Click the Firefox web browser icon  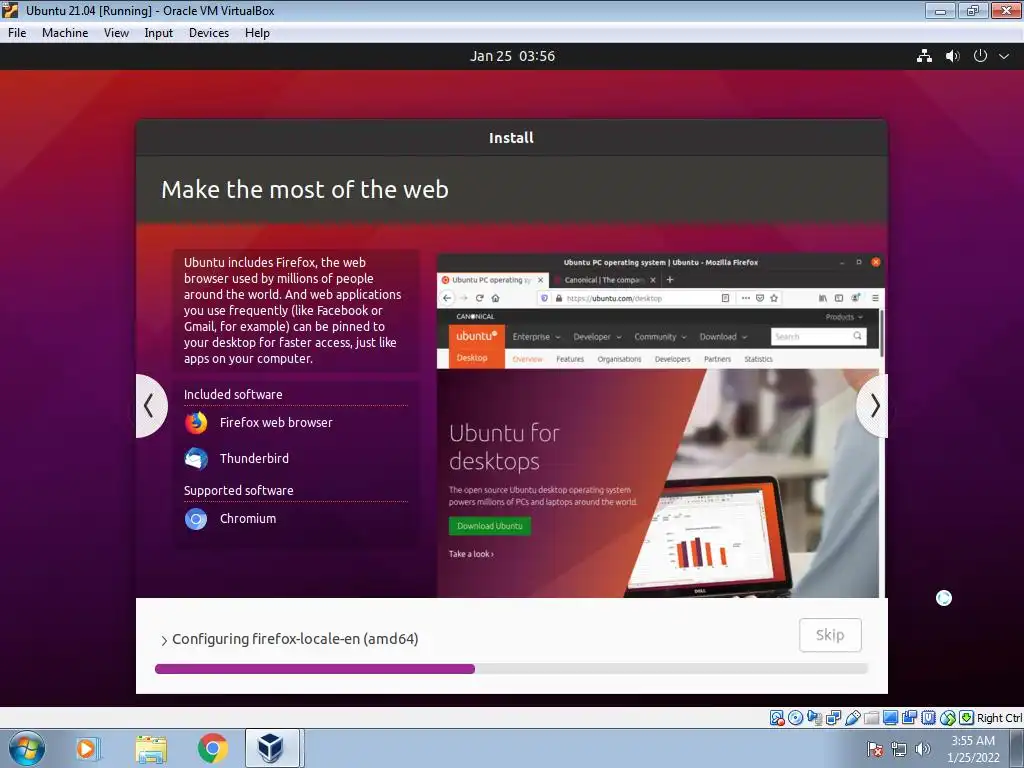tap(196, 423)
